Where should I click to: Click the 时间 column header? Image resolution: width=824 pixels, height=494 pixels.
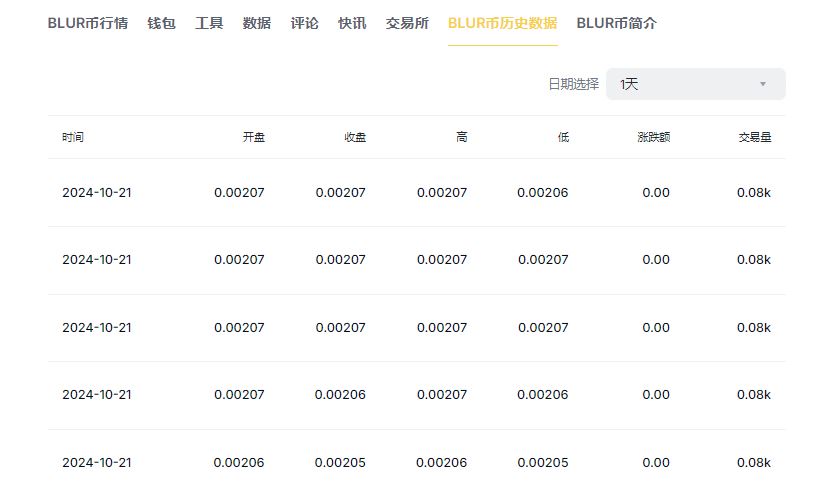tap(73, 137)
